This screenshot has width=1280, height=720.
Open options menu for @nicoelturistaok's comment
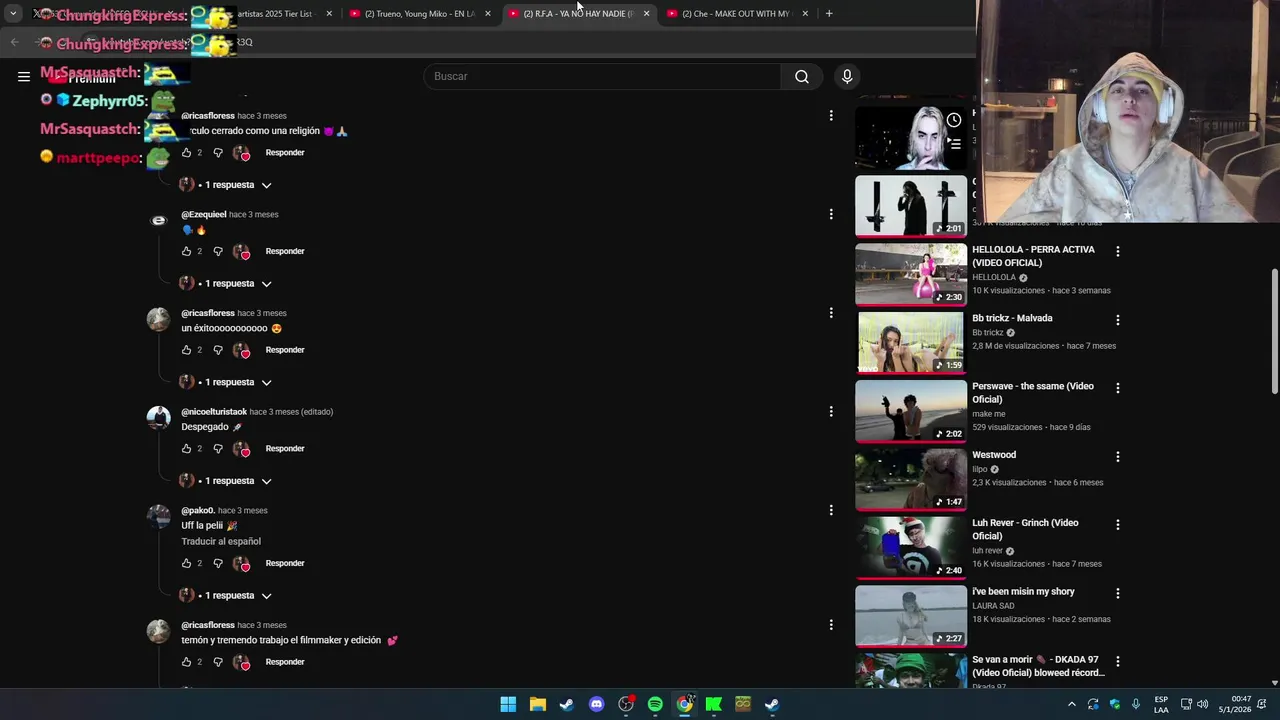831,411
